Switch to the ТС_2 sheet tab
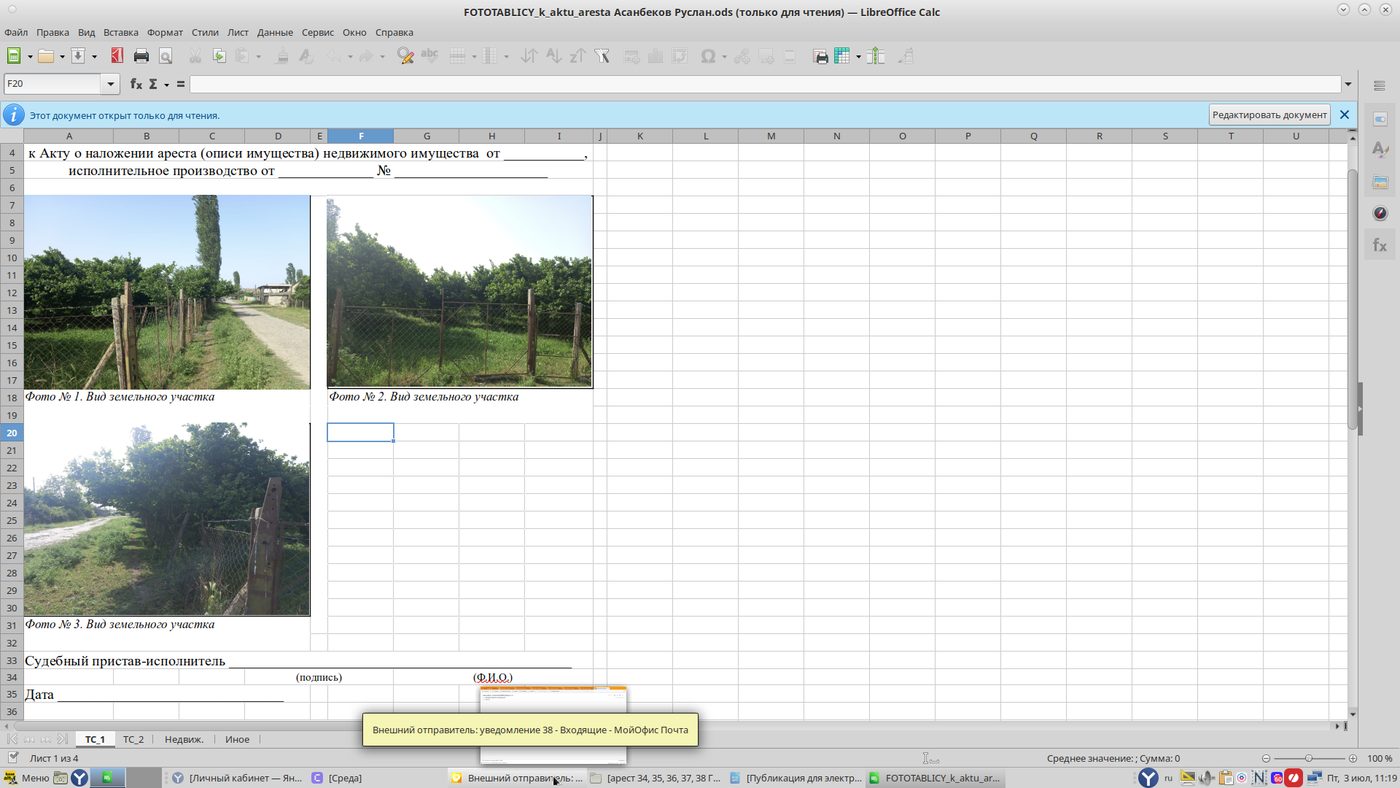 pos(133,739)
